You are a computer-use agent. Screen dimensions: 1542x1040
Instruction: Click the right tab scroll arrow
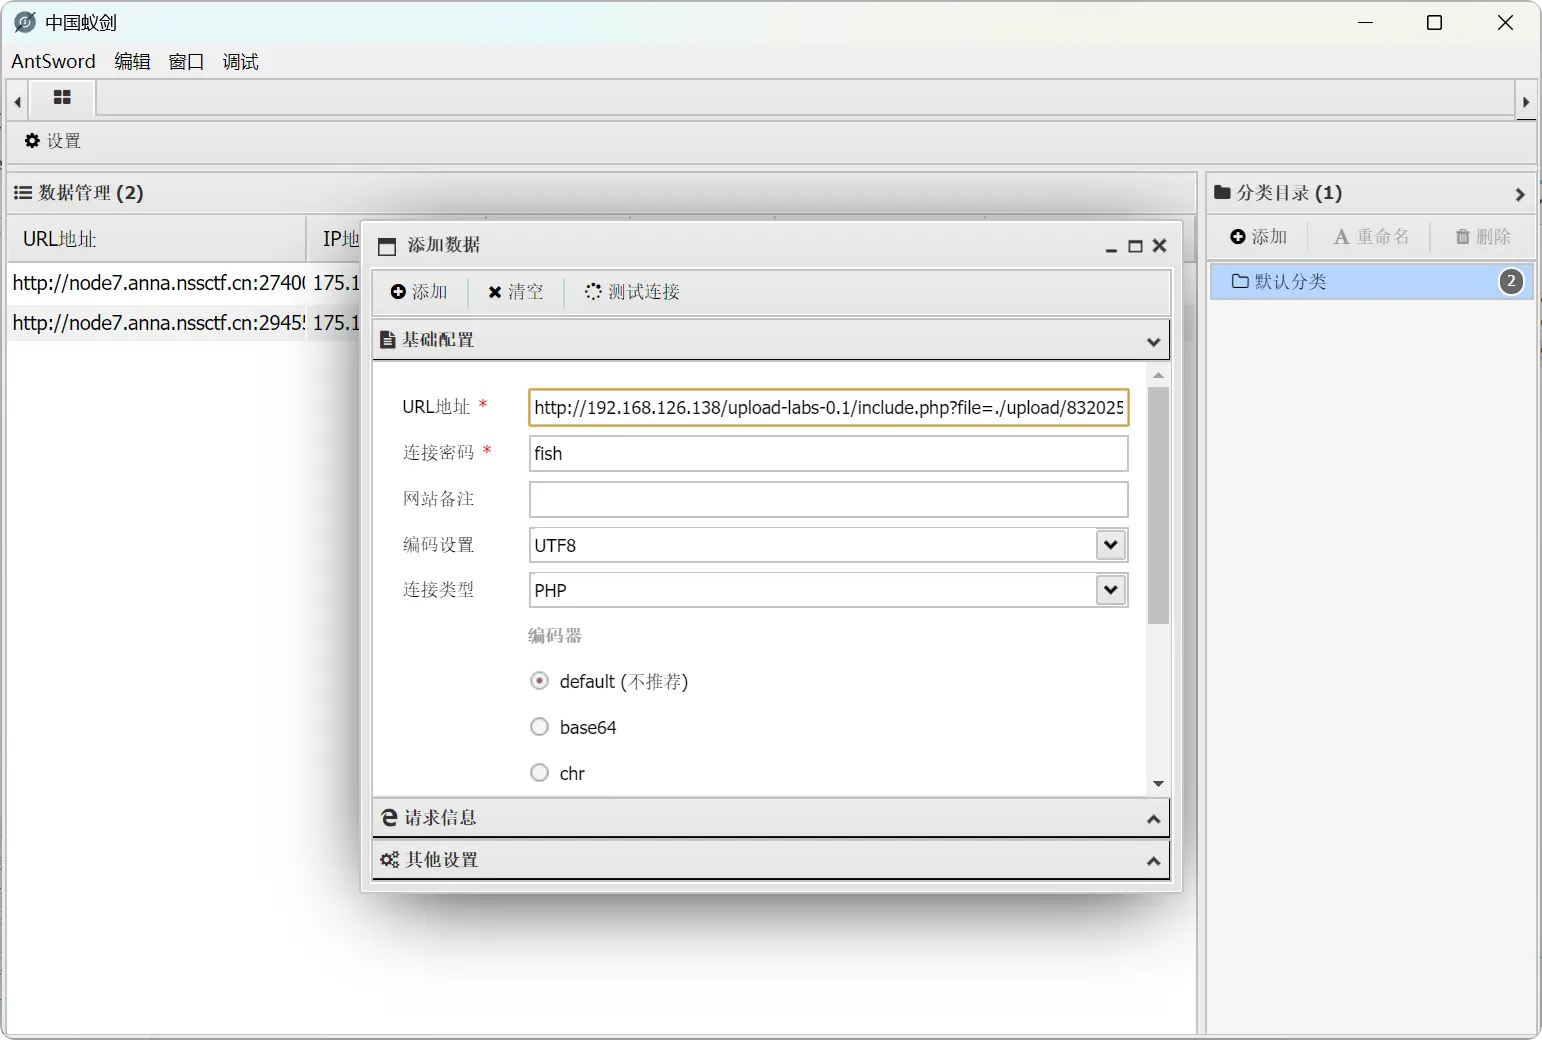pyautogui.click(x=1526, y=102)
